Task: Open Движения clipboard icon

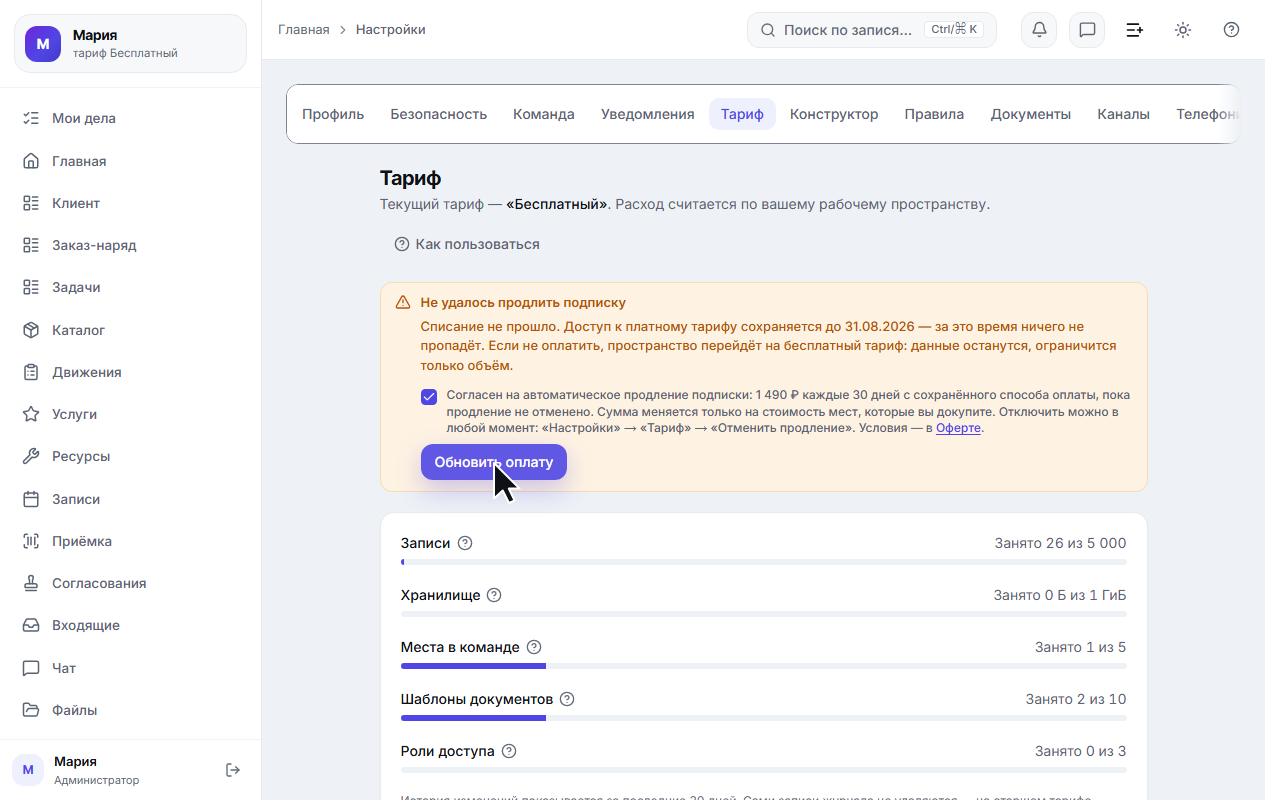Action: (x=31, y=372)
